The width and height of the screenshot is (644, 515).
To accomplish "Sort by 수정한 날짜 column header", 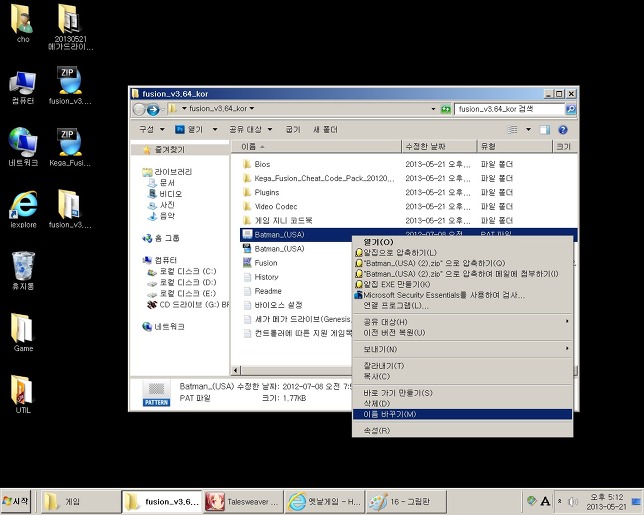I will click(x=439, y=146).
